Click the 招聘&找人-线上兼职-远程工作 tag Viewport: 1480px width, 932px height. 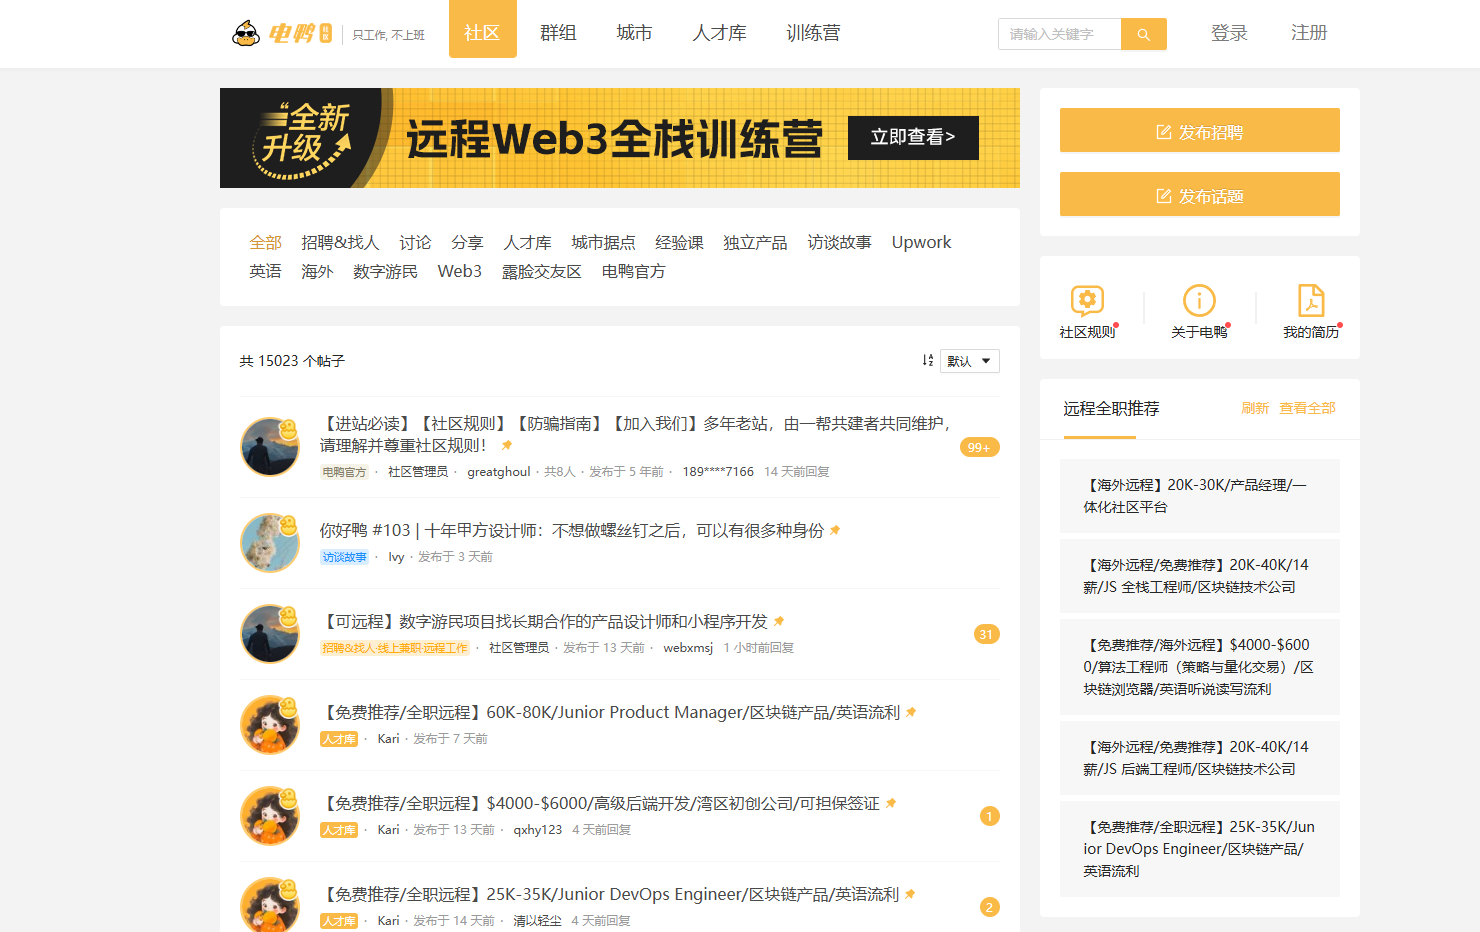point(395,648)
